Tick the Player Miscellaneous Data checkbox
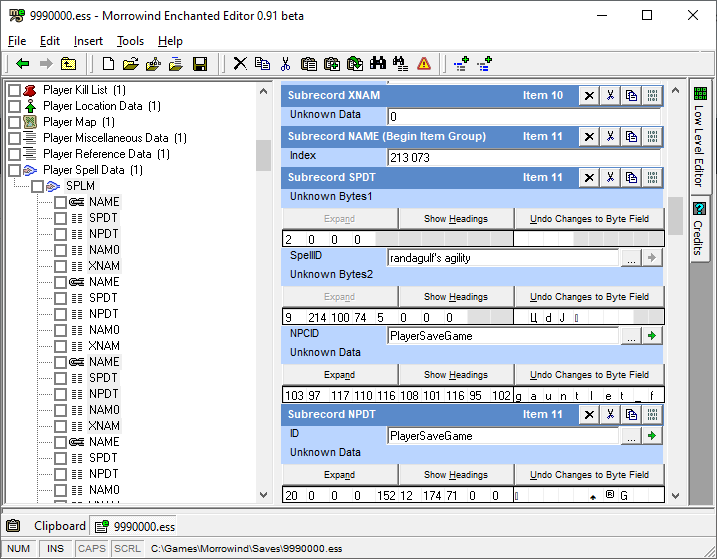Screen dimensions: 717x559 pos(15,138)
